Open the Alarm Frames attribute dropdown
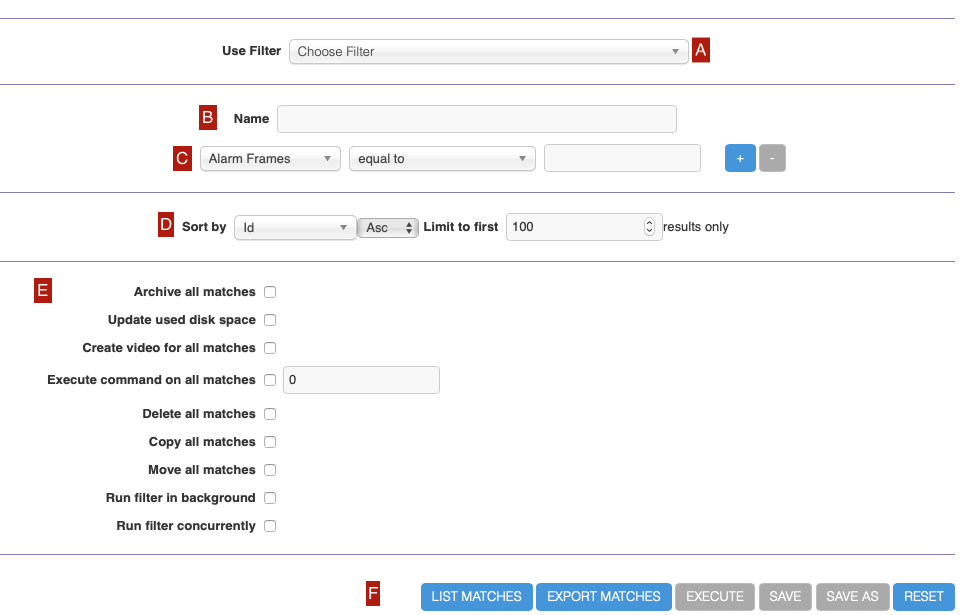The height and width of the screenshot is (615, 962). tap(270, 158)
